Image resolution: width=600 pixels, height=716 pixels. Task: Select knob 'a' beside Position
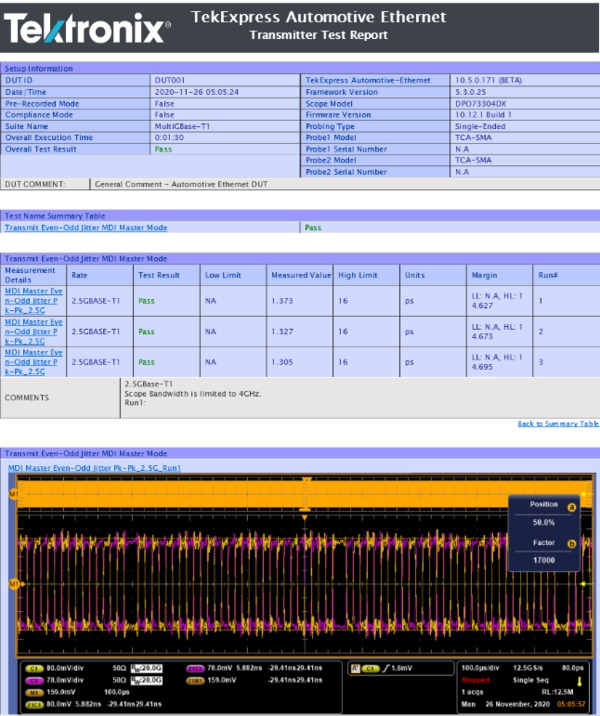point(572,507)
